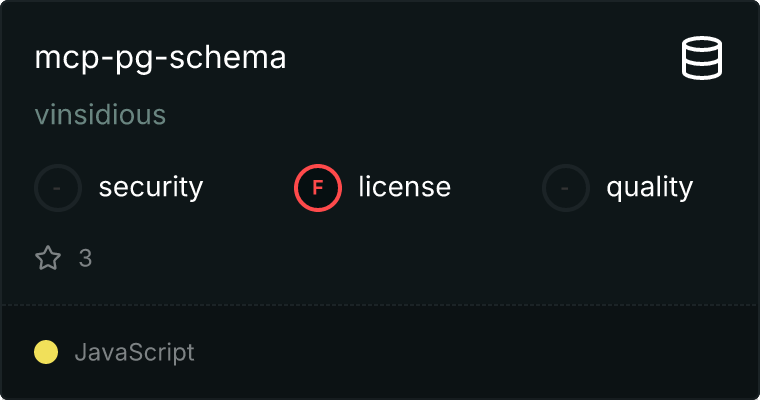Screen dimensions: 760x400
Task: Click the JavaScript language label
Action: coord(134,352)
